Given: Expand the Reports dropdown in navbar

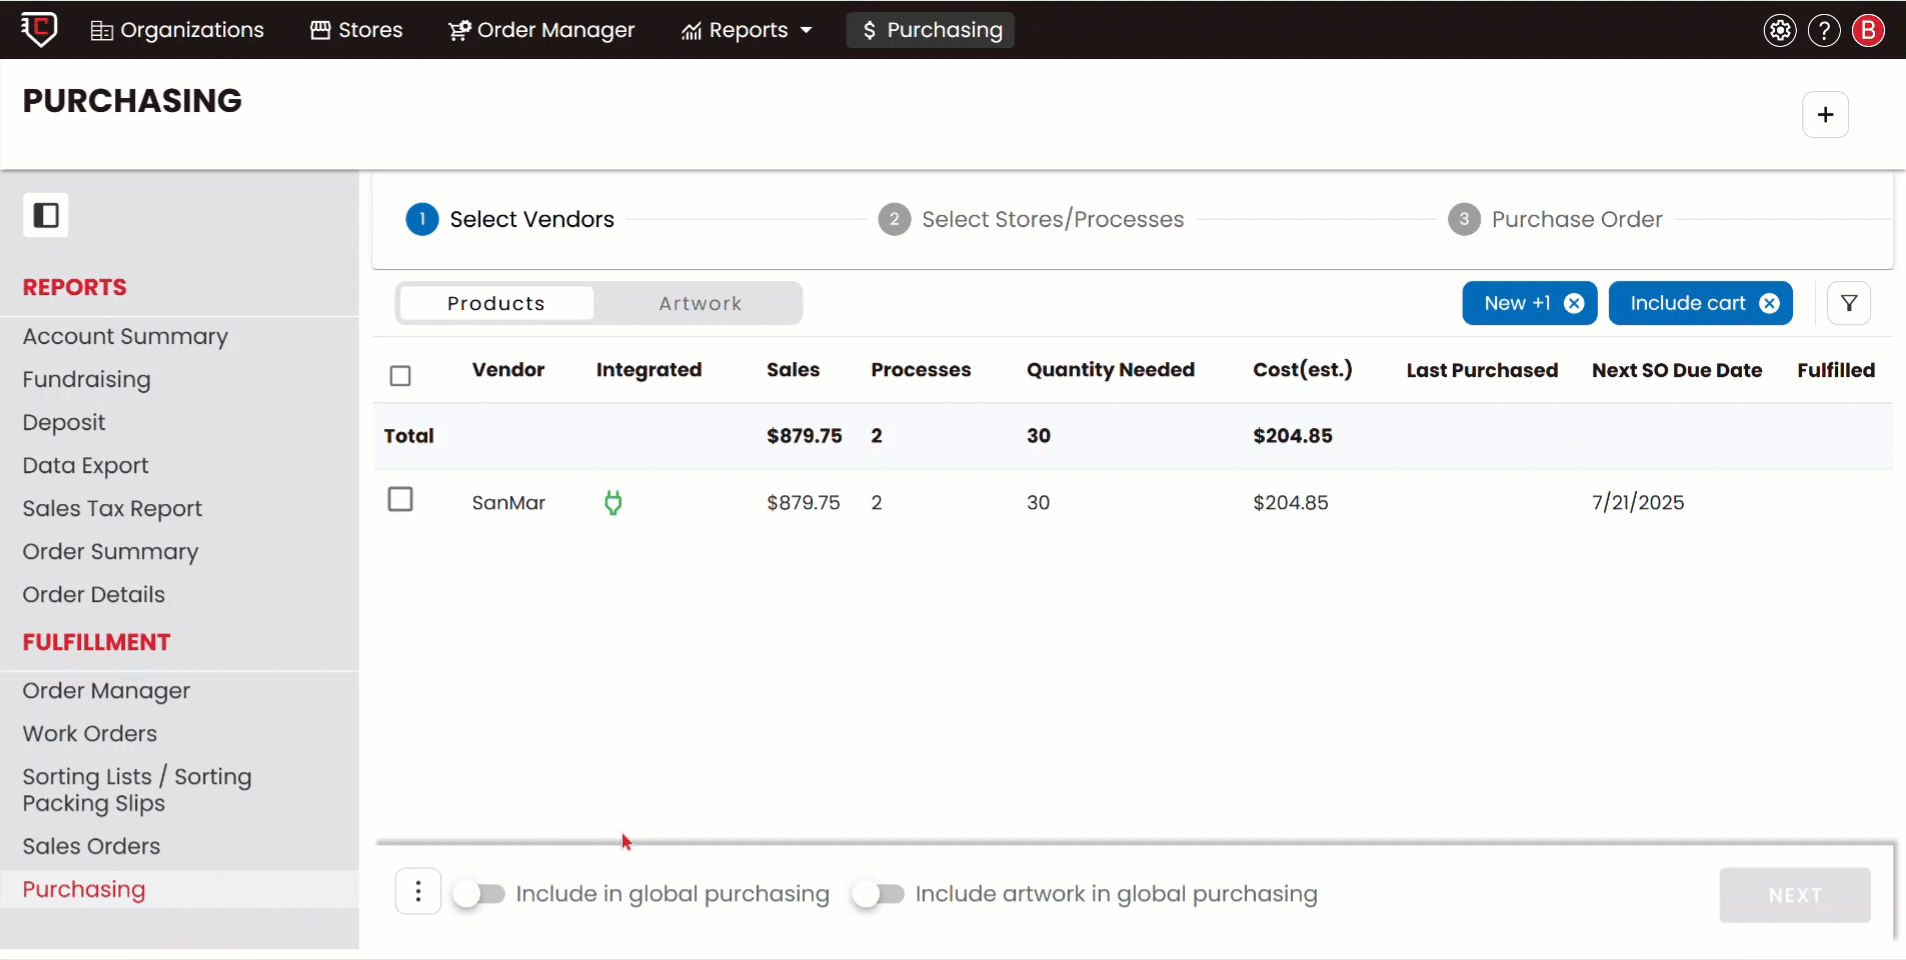Looking at the screenshot, I should 747,30.
